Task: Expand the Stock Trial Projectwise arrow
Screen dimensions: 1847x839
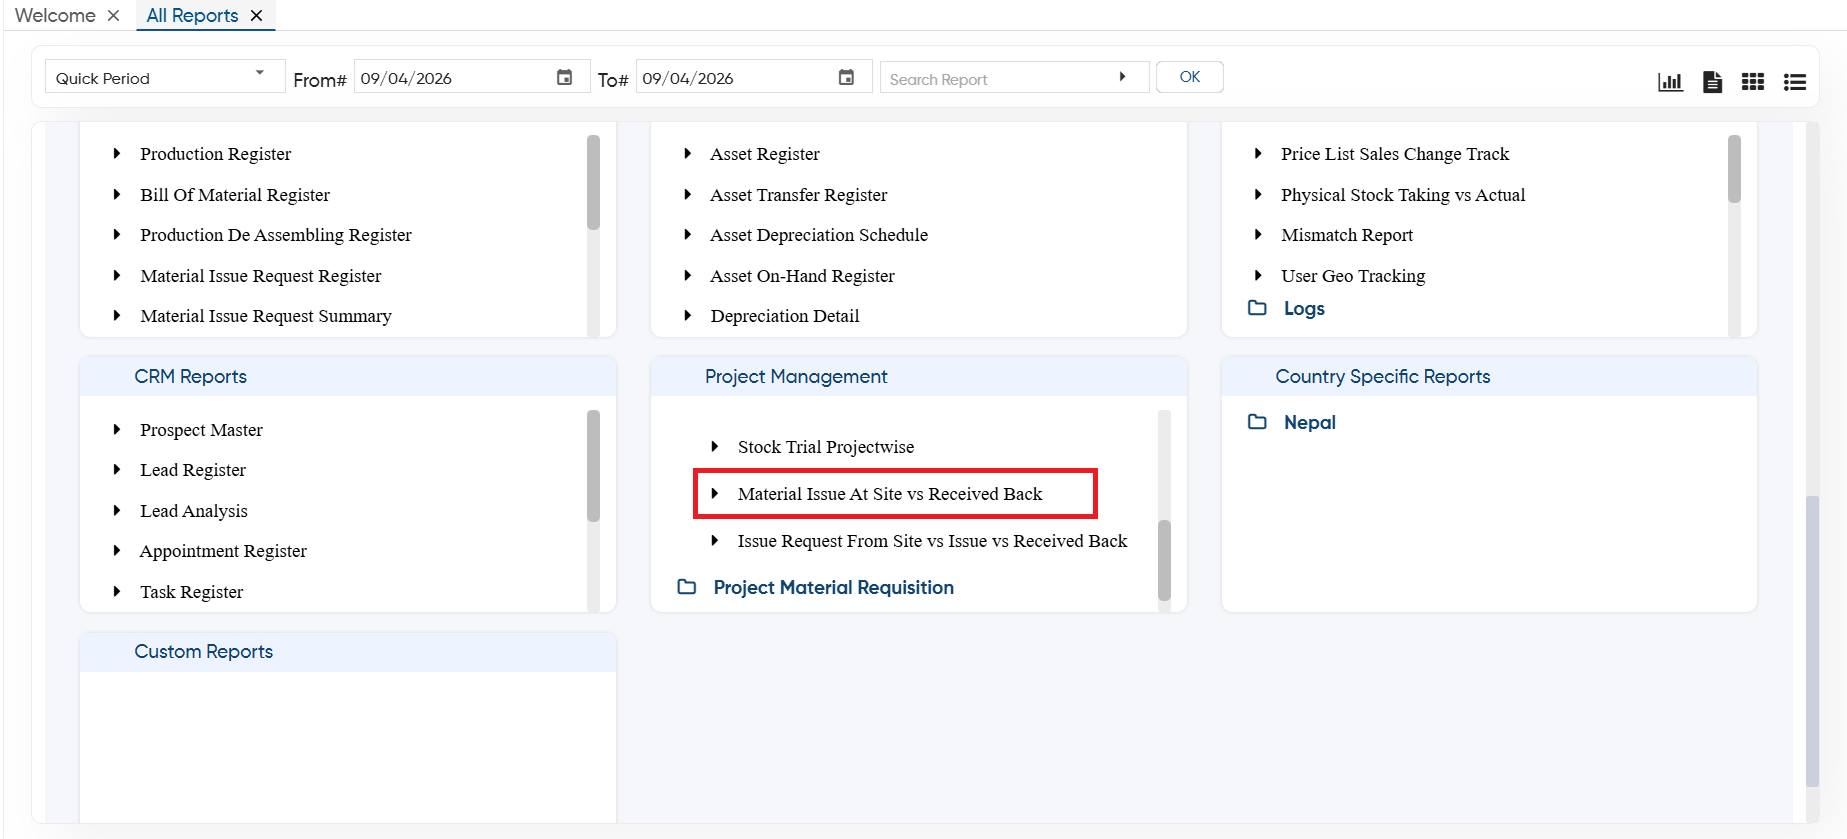Action: tap(714, 447)
